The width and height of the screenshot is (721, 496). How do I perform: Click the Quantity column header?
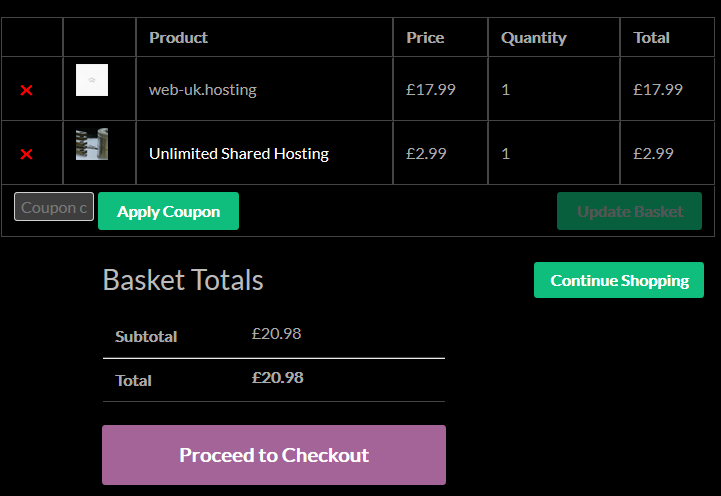[x=534, y=38]
